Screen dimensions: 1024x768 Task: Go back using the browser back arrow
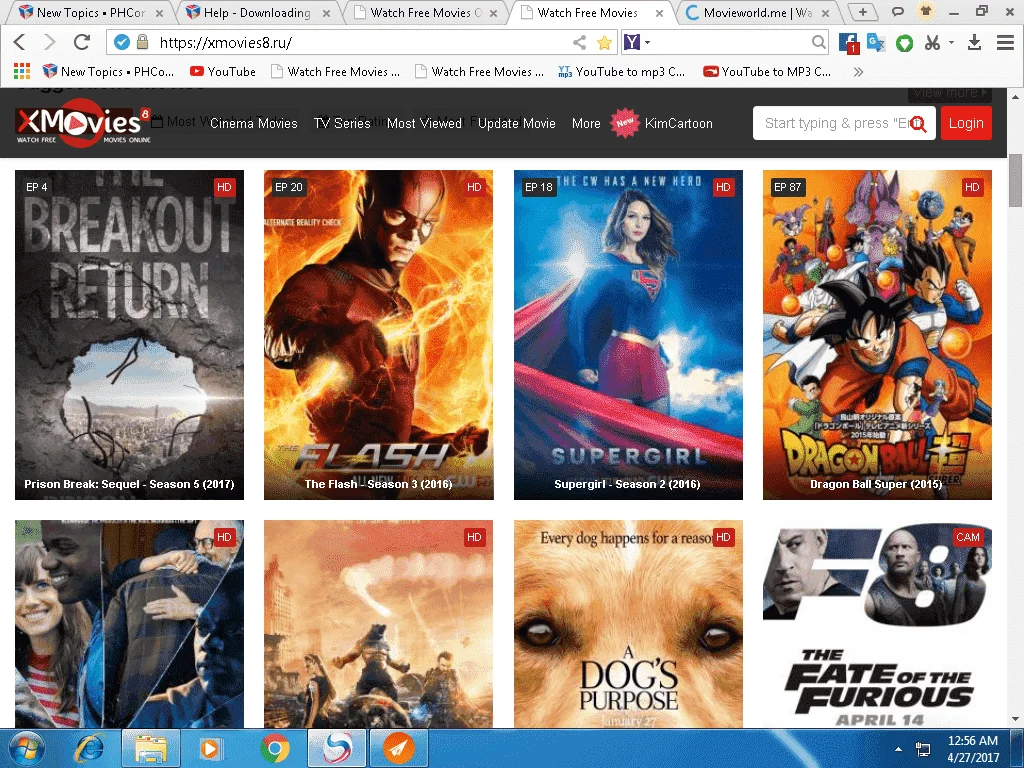coord(20,42)
